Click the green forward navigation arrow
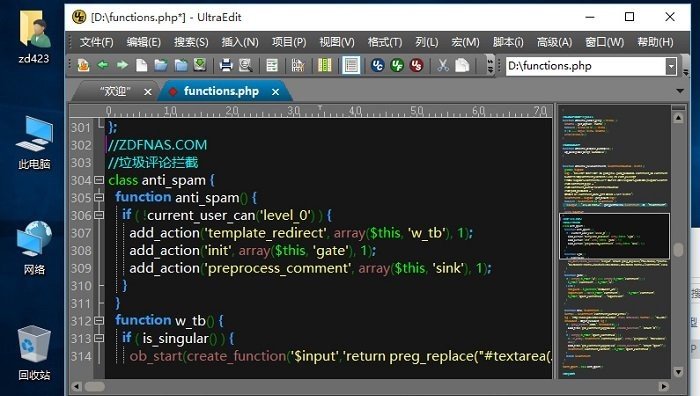The height and width of the screenshot is (396, 700). pyautogui.click(x=122, y=65)
